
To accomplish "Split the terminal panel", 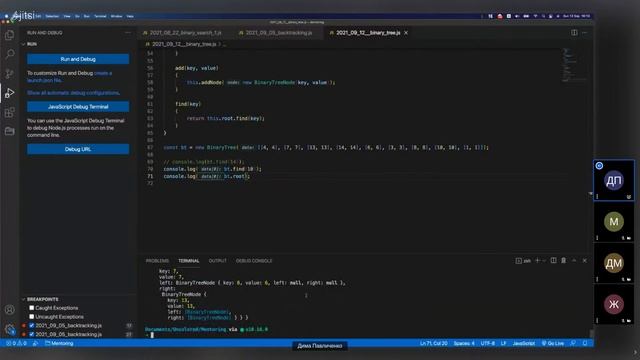I will pos(553,260).
